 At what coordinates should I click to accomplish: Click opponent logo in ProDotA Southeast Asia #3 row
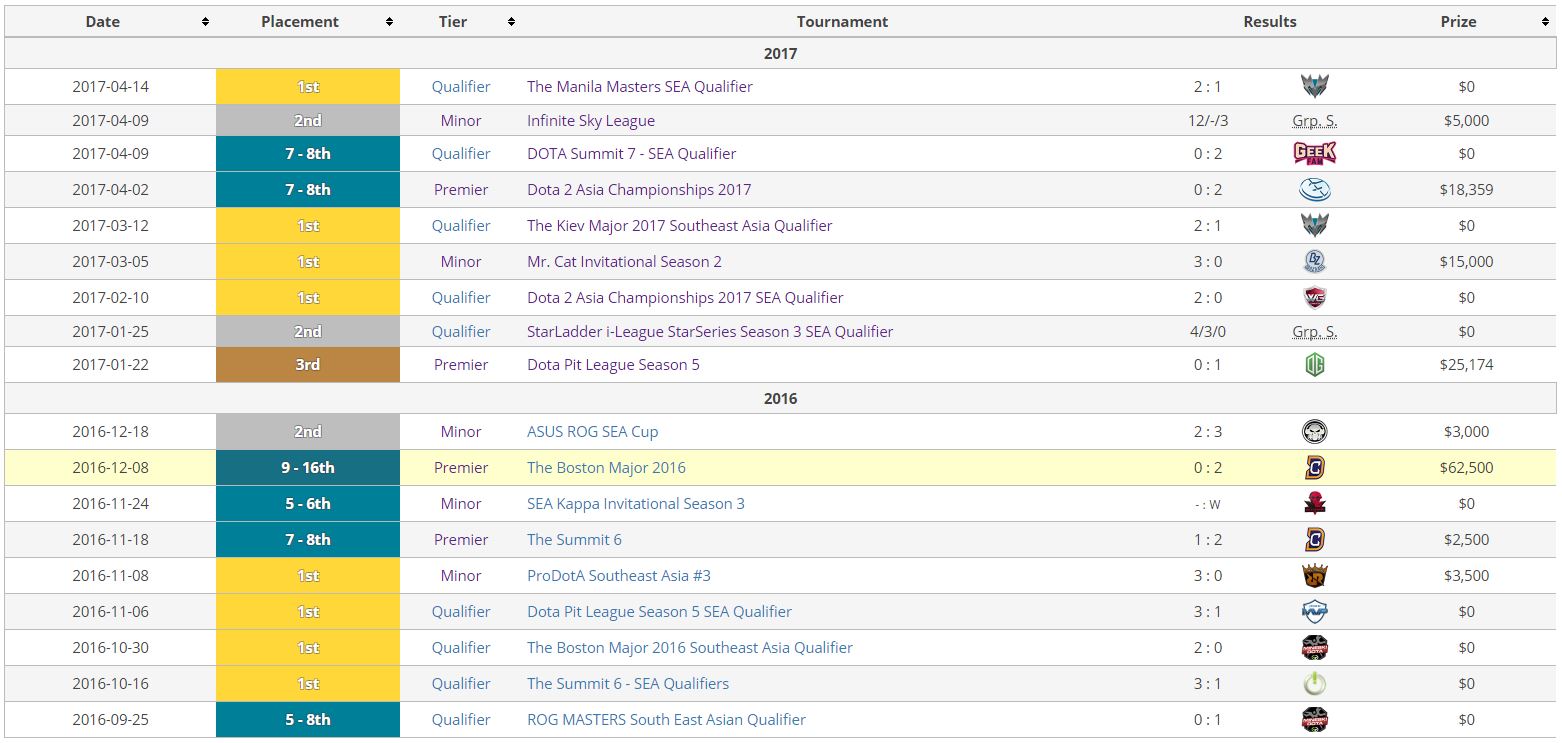tap(1314, 575)
